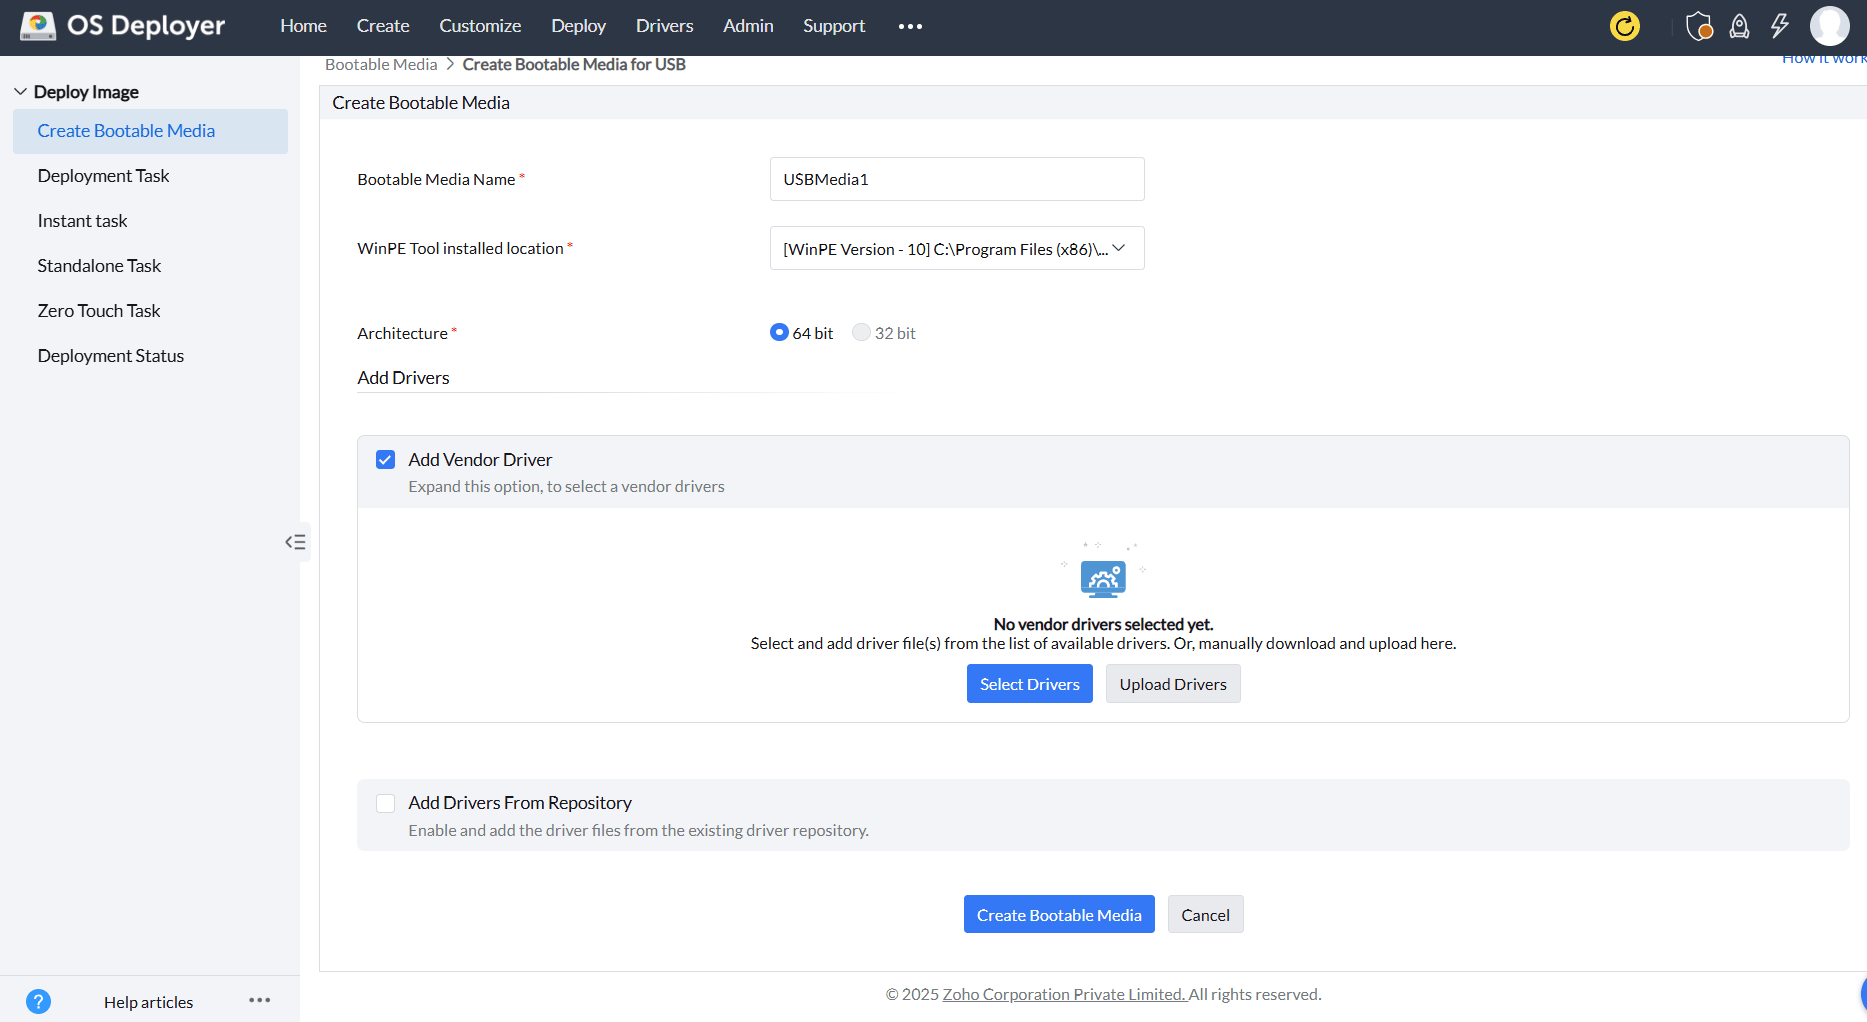Open the shield security notifications icon
Image resolution: width=1867 pixels, height=1022 pixels.
click(1698, 26)
